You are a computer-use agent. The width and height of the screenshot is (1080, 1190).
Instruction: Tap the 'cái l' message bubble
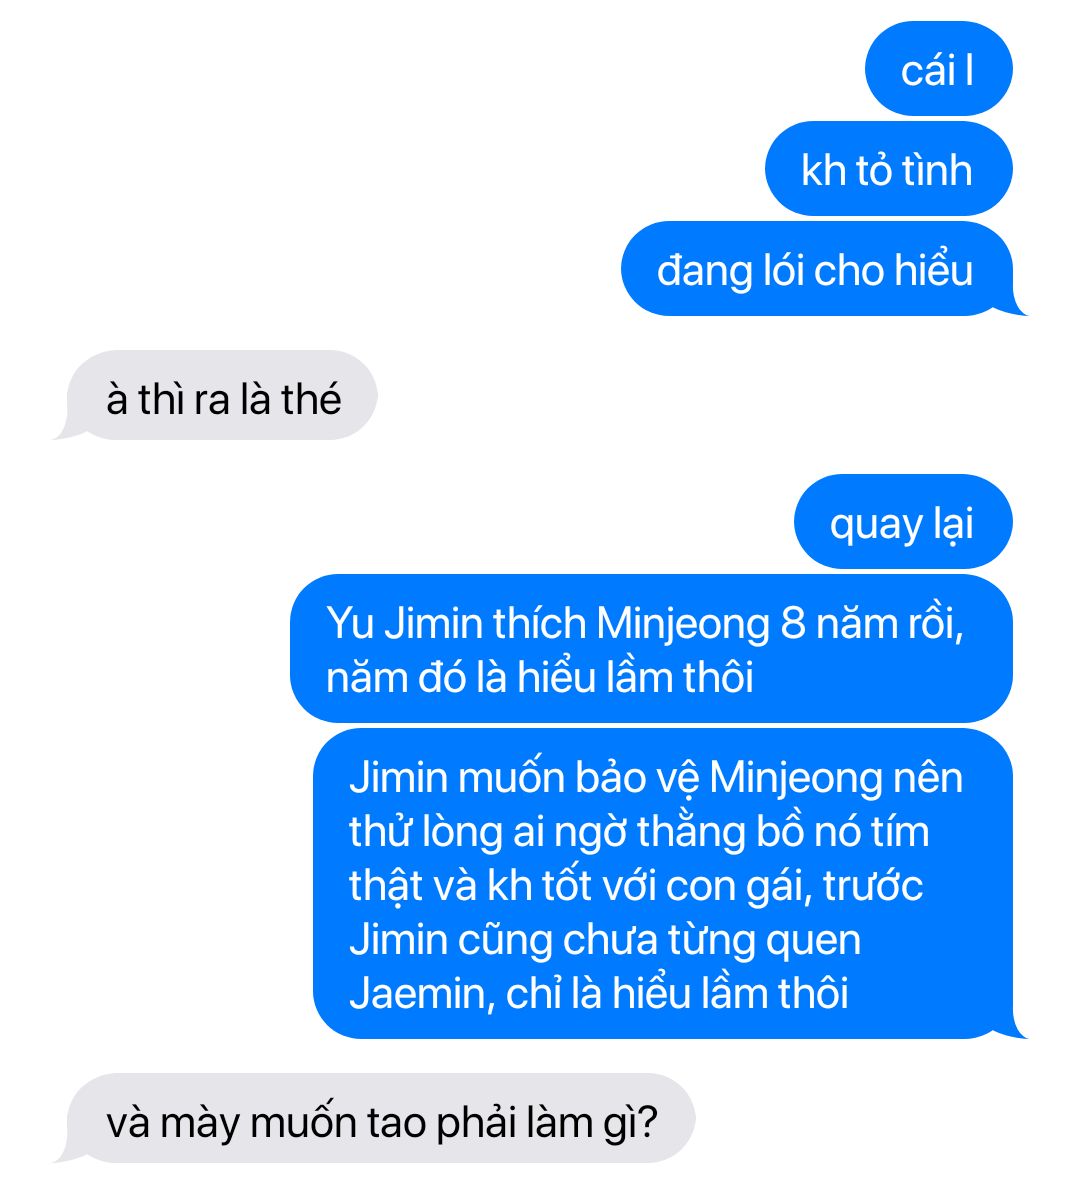pyautogui.click(x=938, y=68)
